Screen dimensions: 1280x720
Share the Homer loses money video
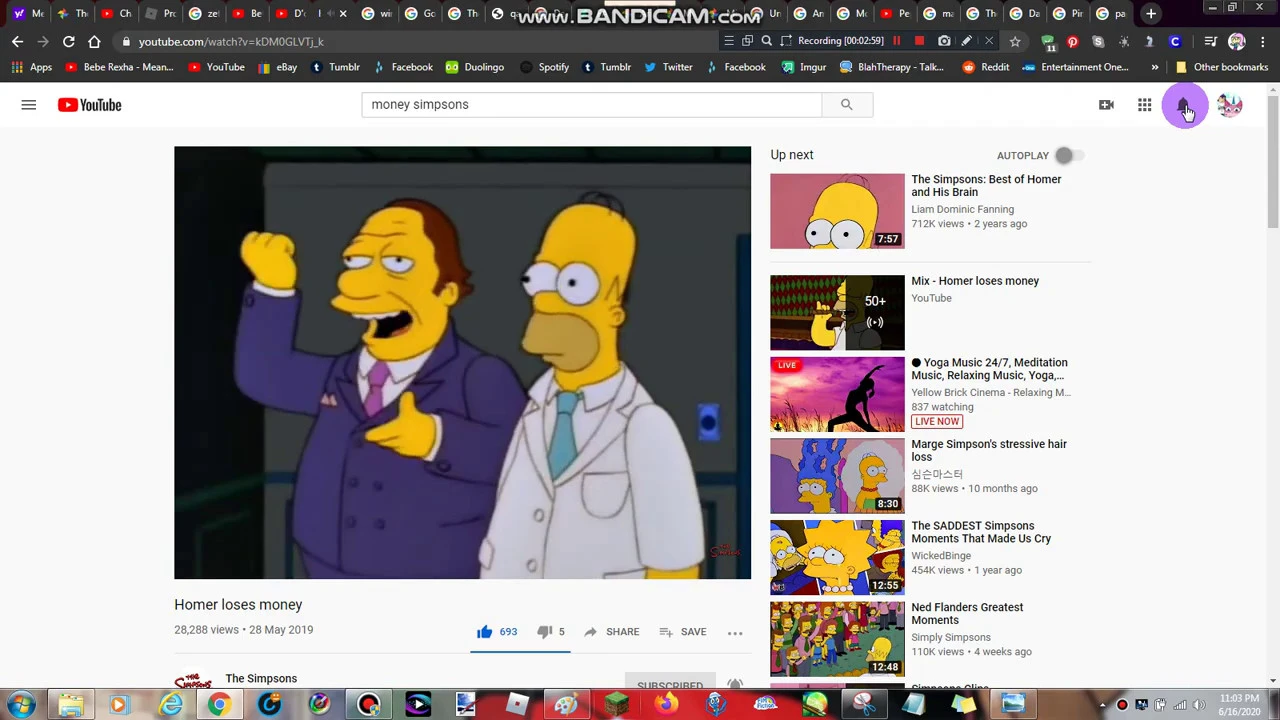coord(611,632)
